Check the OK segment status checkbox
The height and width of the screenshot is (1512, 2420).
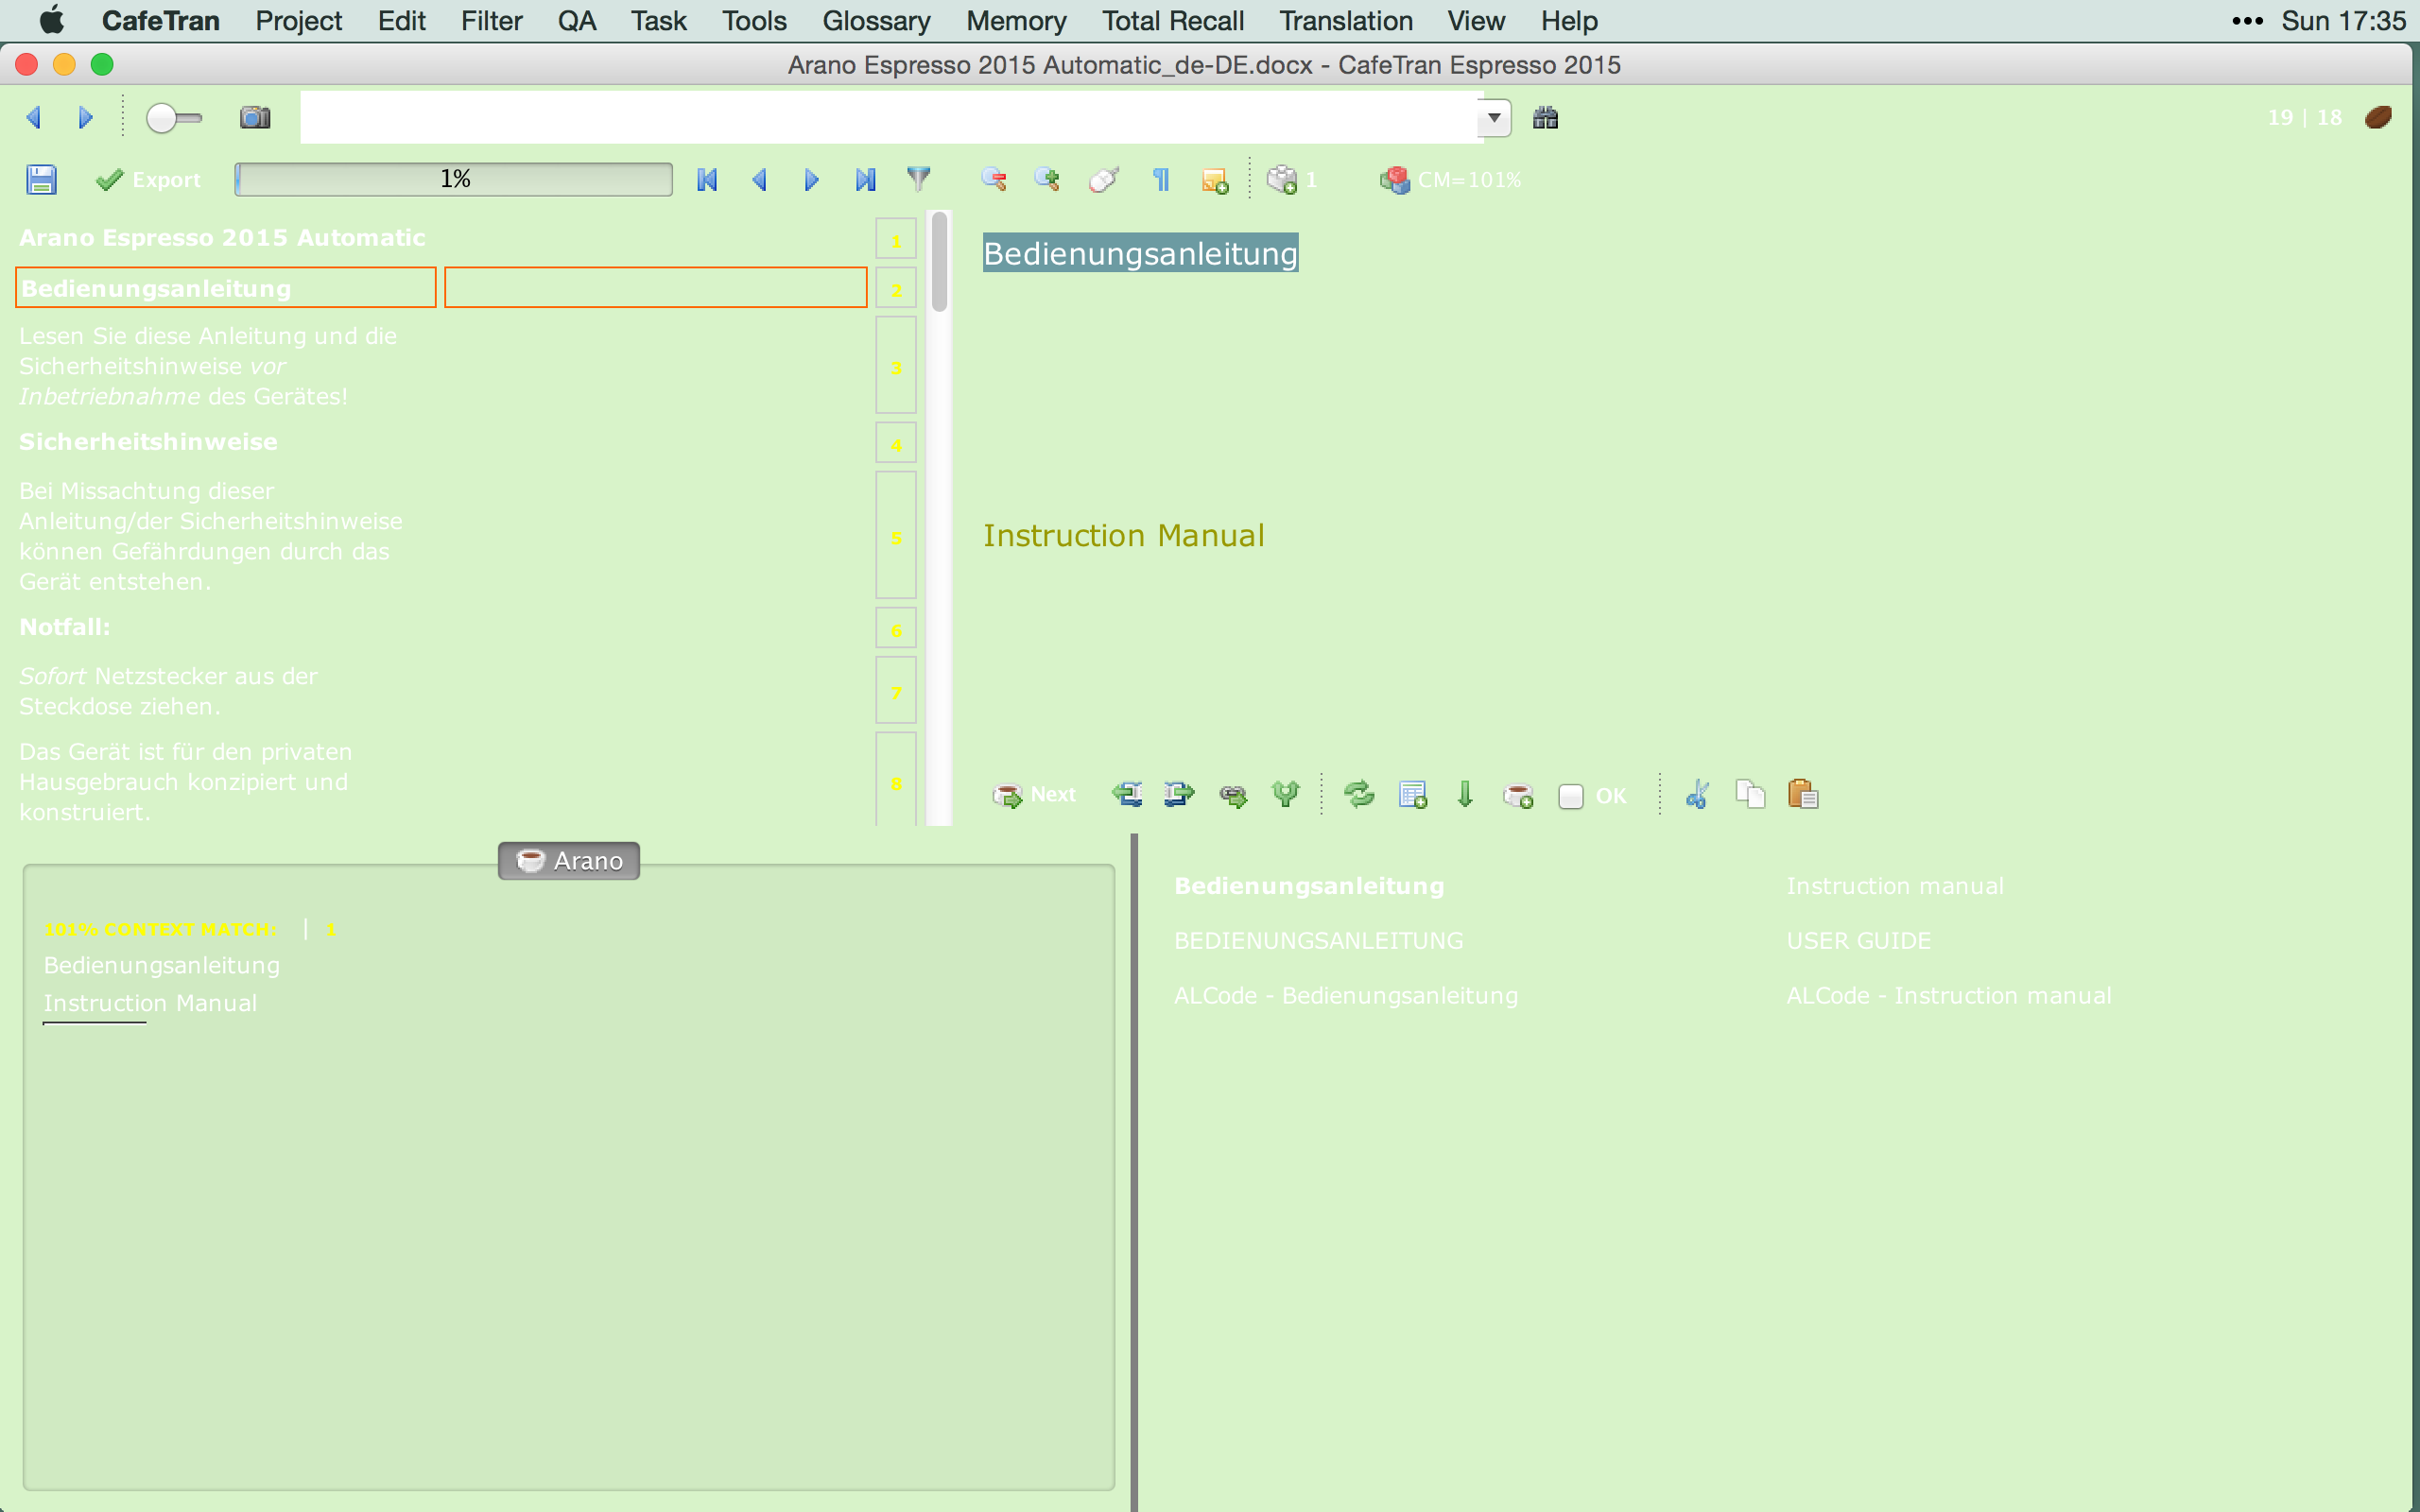(x=1570, y=796)
